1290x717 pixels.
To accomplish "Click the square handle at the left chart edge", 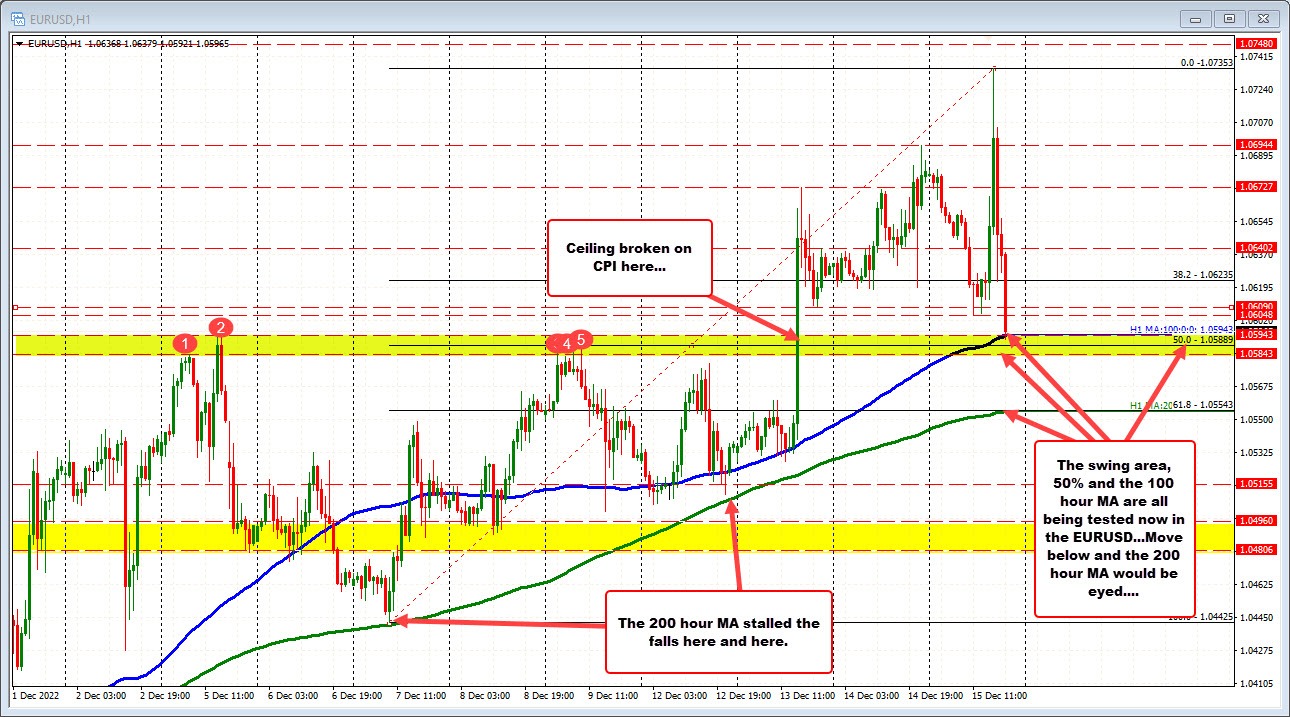I will point(15,307).
